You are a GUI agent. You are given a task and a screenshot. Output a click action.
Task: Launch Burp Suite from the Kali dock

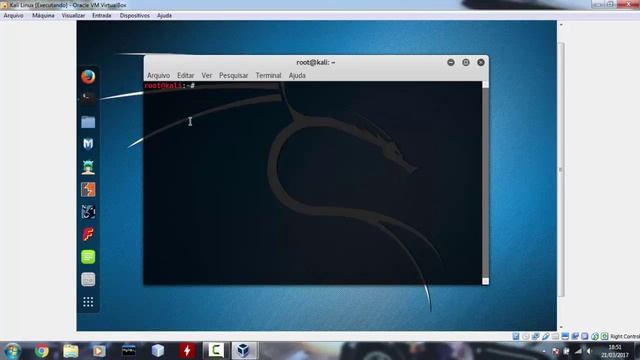coord(88,189)
